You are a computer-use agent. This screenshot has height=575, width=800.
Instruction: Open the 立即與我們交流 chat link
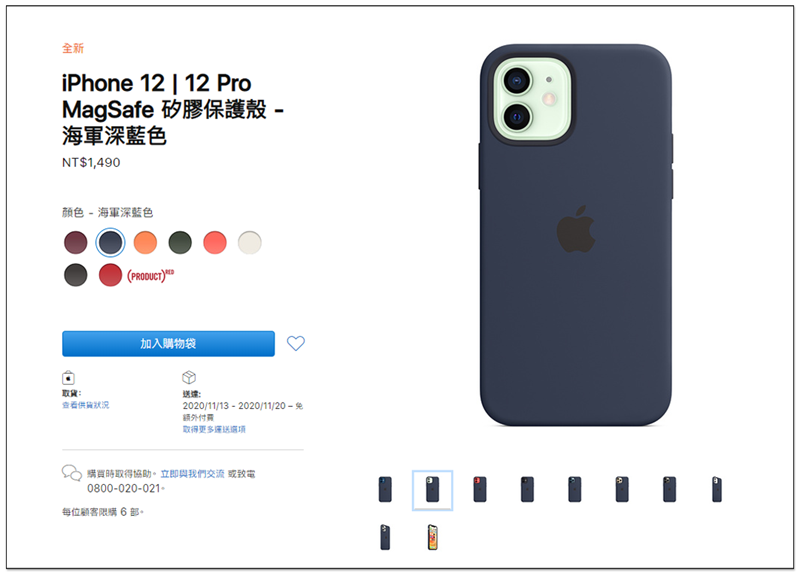(x=192, y=474)
